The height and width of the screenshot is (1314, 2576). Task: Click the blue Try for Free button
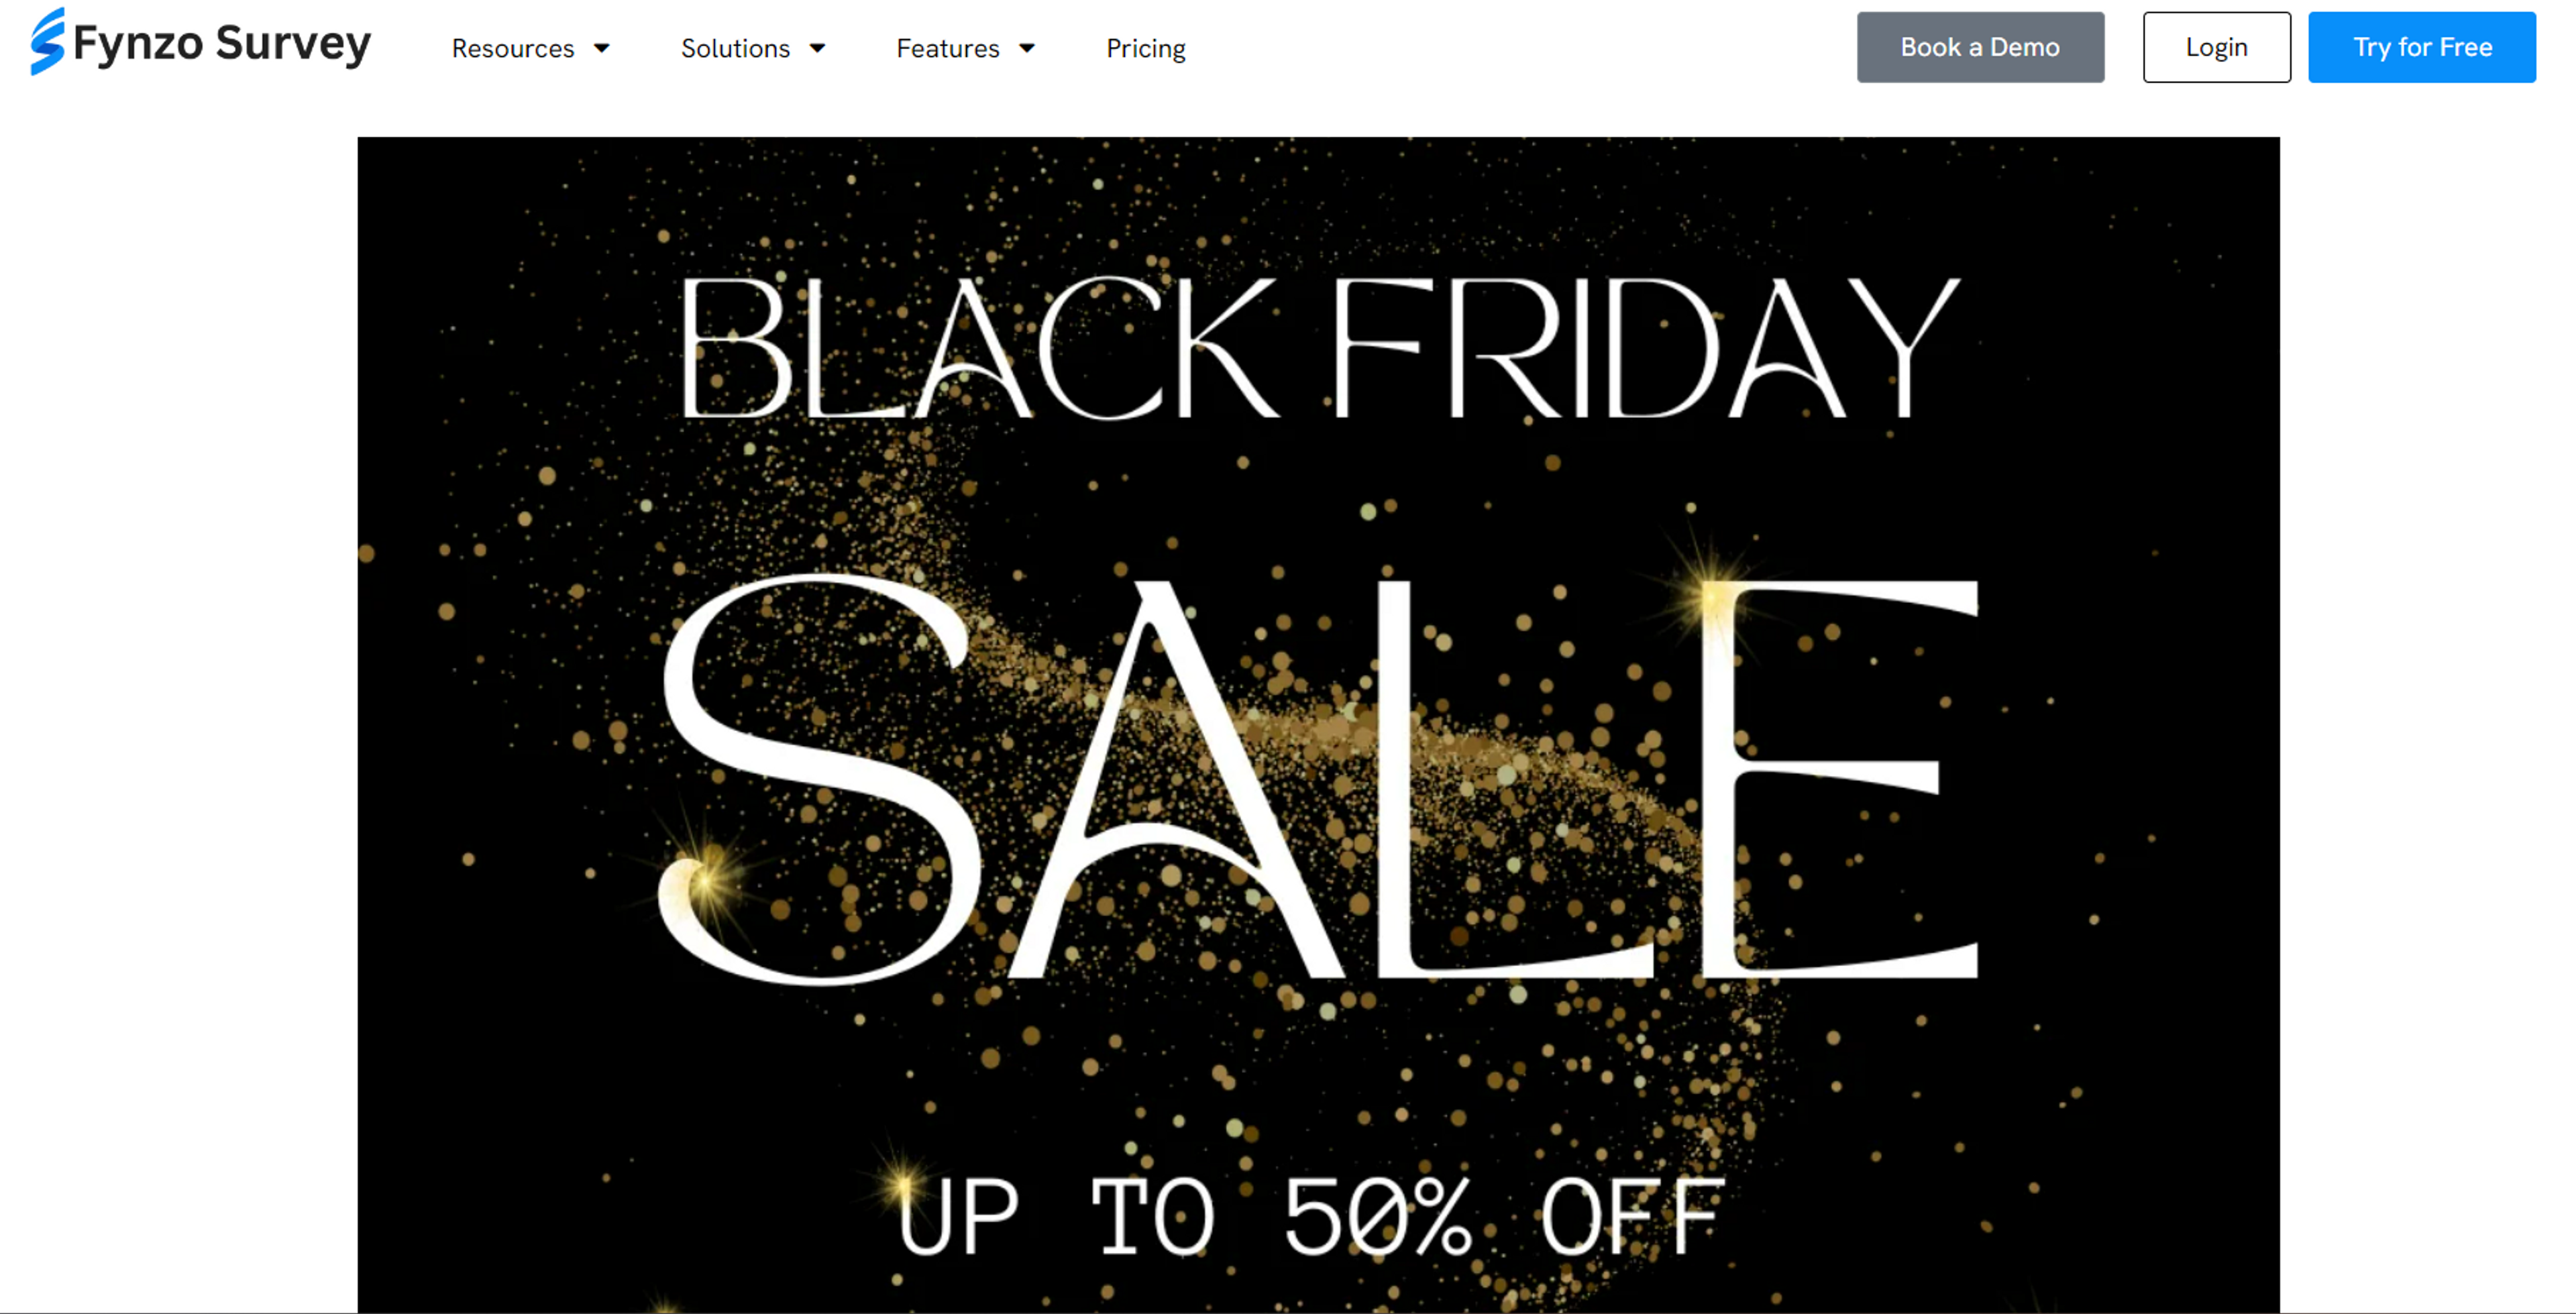(2421, 47)
